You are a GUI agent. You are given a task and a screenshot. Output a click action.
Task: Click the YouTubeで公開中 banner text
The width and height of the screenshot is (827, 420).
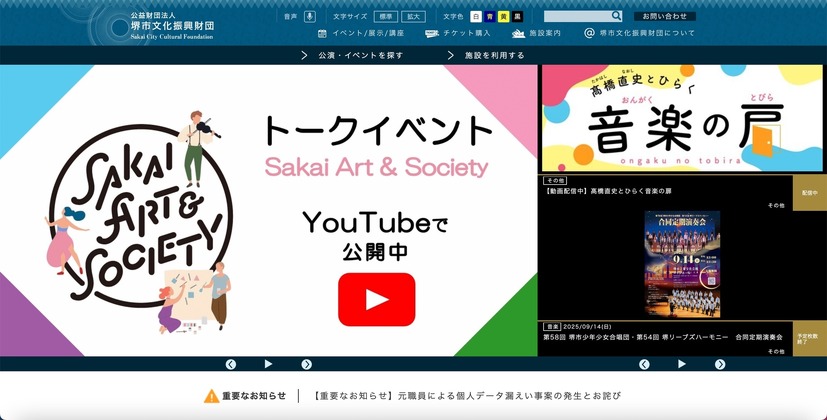[375, 237]
